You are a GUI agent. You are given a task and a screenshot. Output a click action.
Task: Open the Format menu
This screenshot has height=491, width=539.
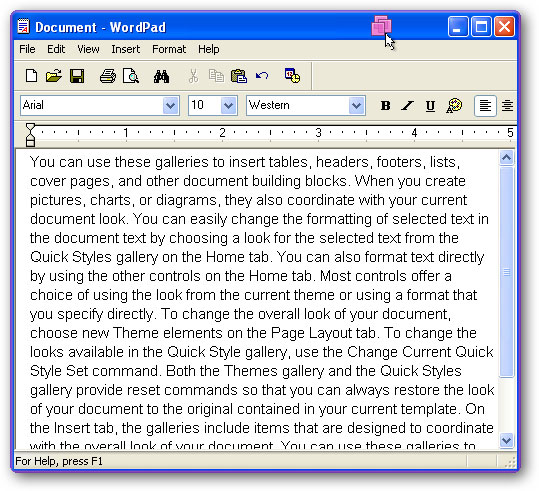[x=169, y=49]
